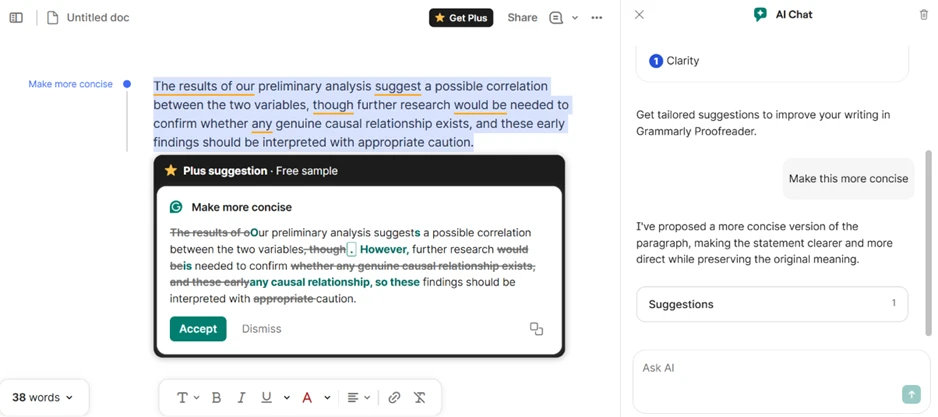Open the text alignment icon
This screenshot has height=417, width=938.
[x=353, y=397]
